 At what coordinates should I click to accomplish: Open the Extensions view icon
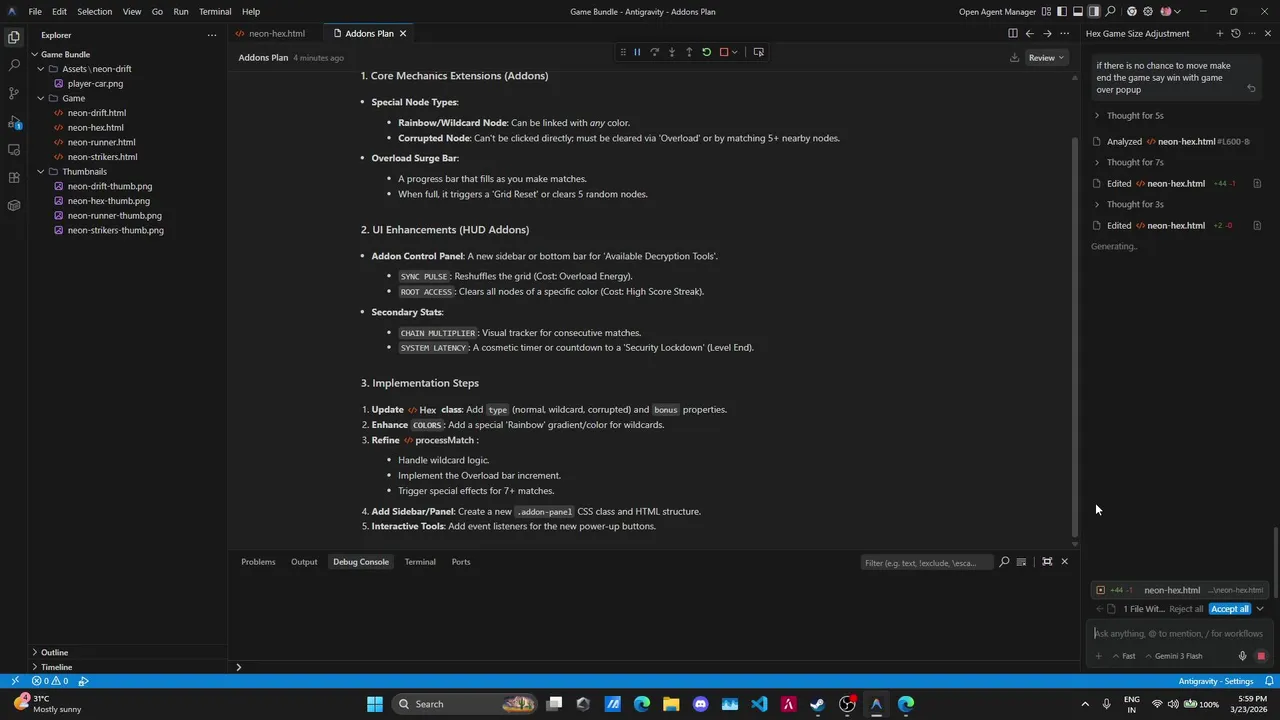(x=14, y=178)
